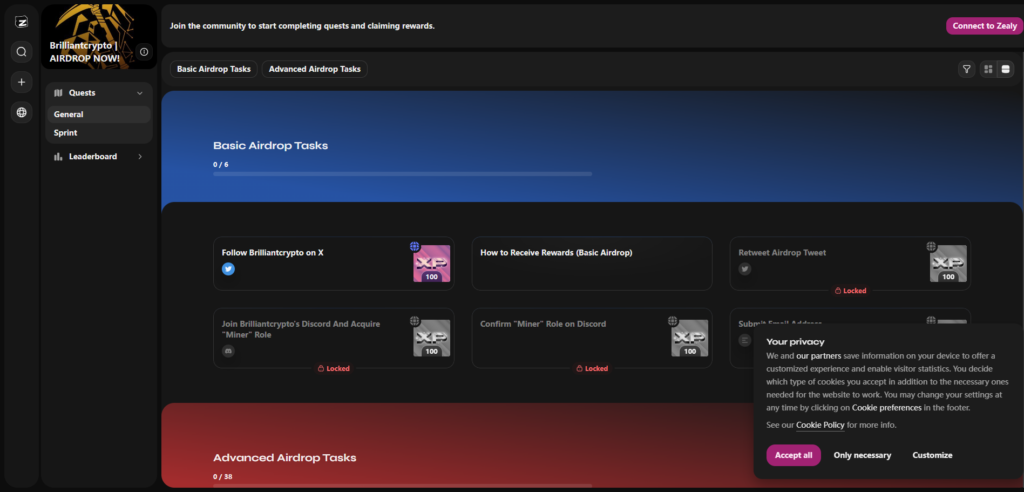Click the Leaderboard bar chart icon
This screenshot has width=1024, height=492.
pos(58,156)
